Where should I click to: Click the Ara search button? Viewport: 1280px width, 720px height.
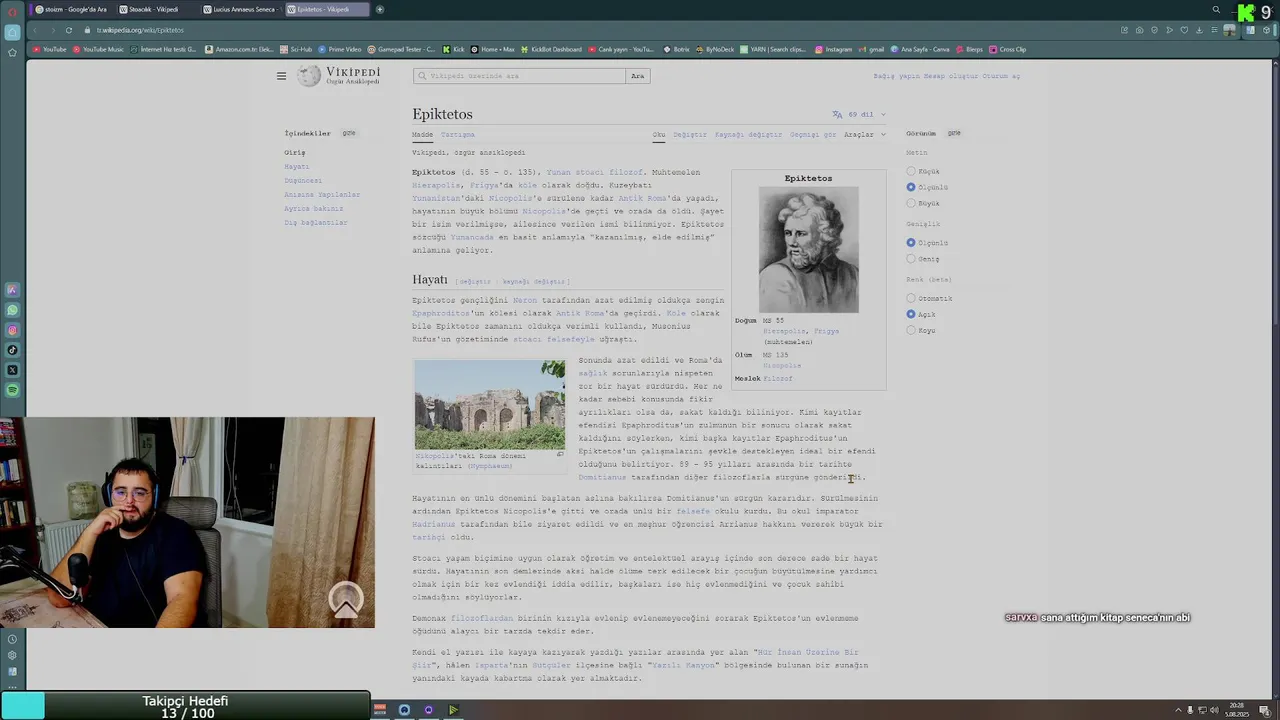(638, 76)
